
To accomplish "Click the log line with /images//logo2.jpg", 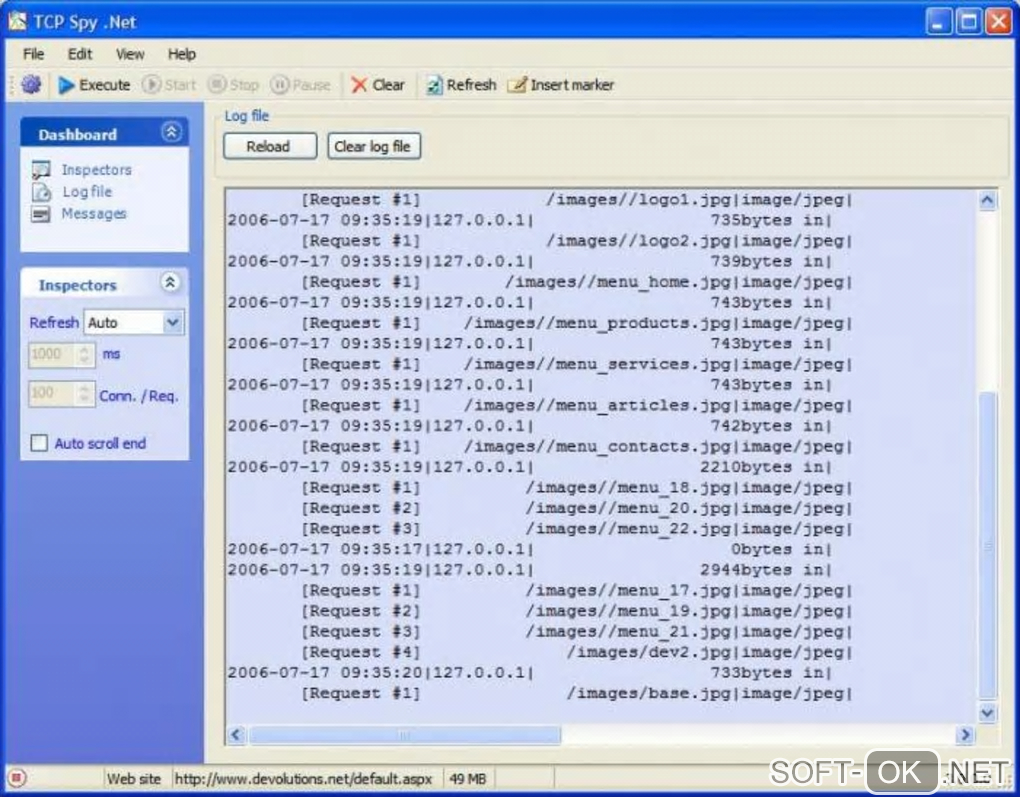I will pos(576,241).
